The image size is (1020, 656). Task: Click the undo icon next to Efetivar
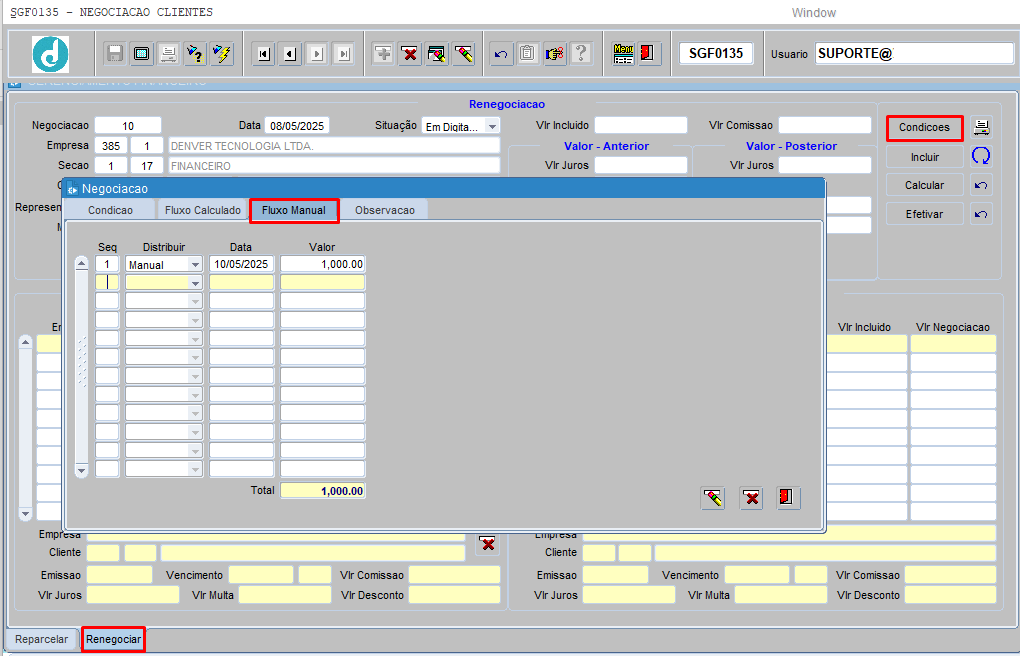981,213
